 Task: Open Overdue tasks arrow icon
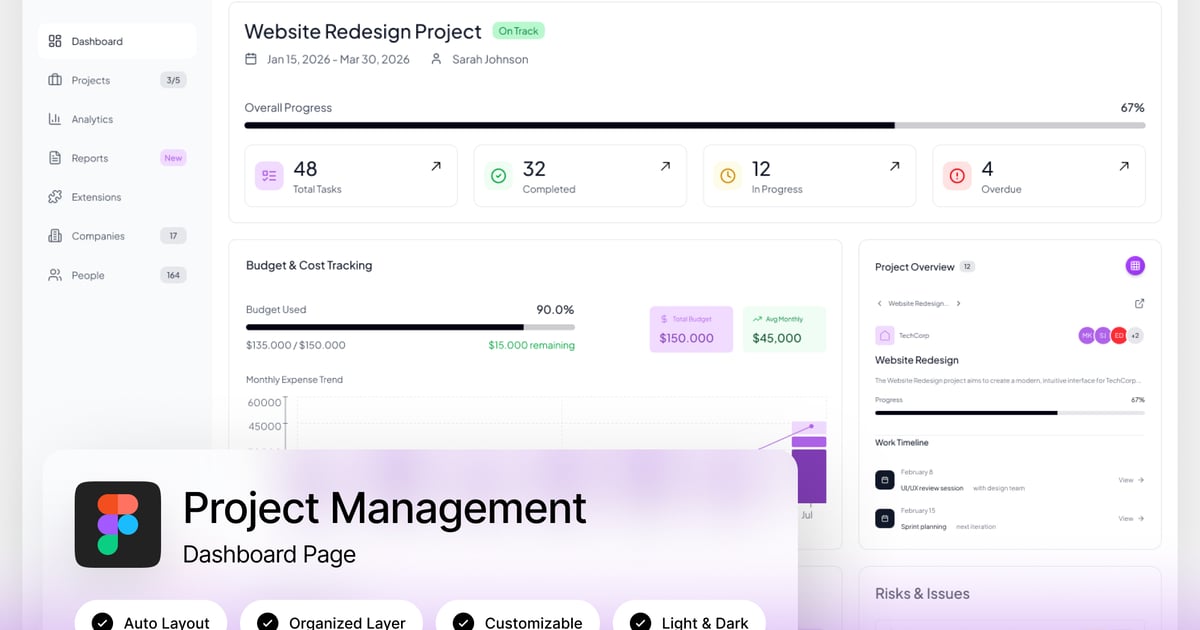point(1124,166)
